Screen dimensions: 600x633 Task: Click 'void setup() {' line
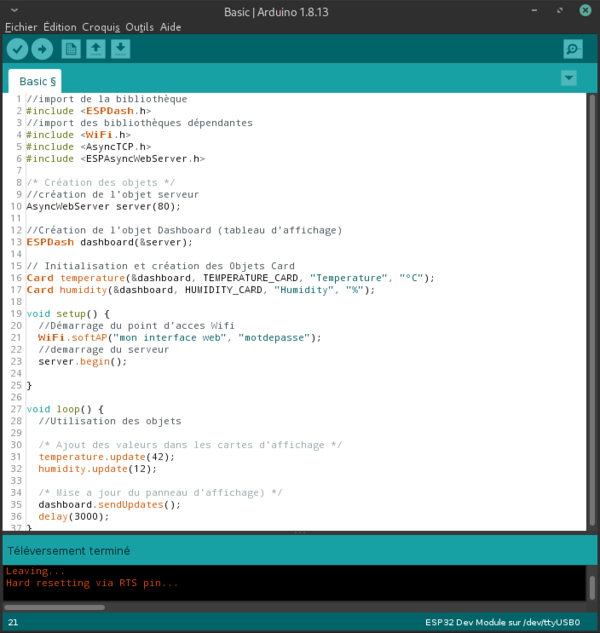click(x=68, y=314)
